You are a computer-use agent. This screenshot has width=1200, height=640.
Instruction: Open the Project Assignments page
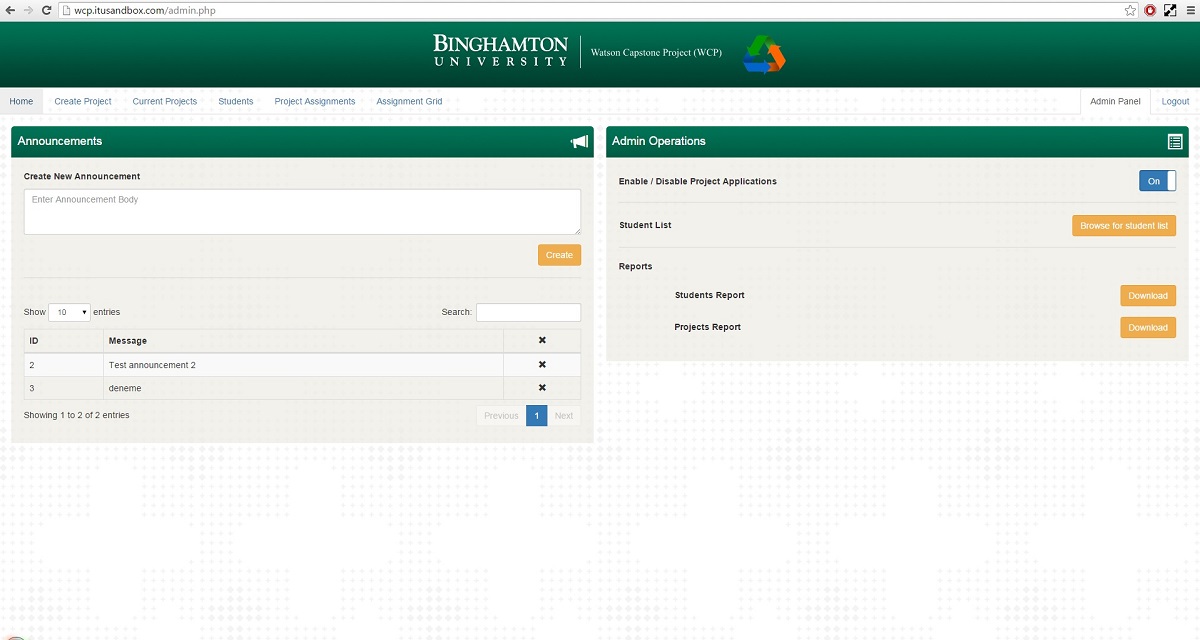coord(315,101)
